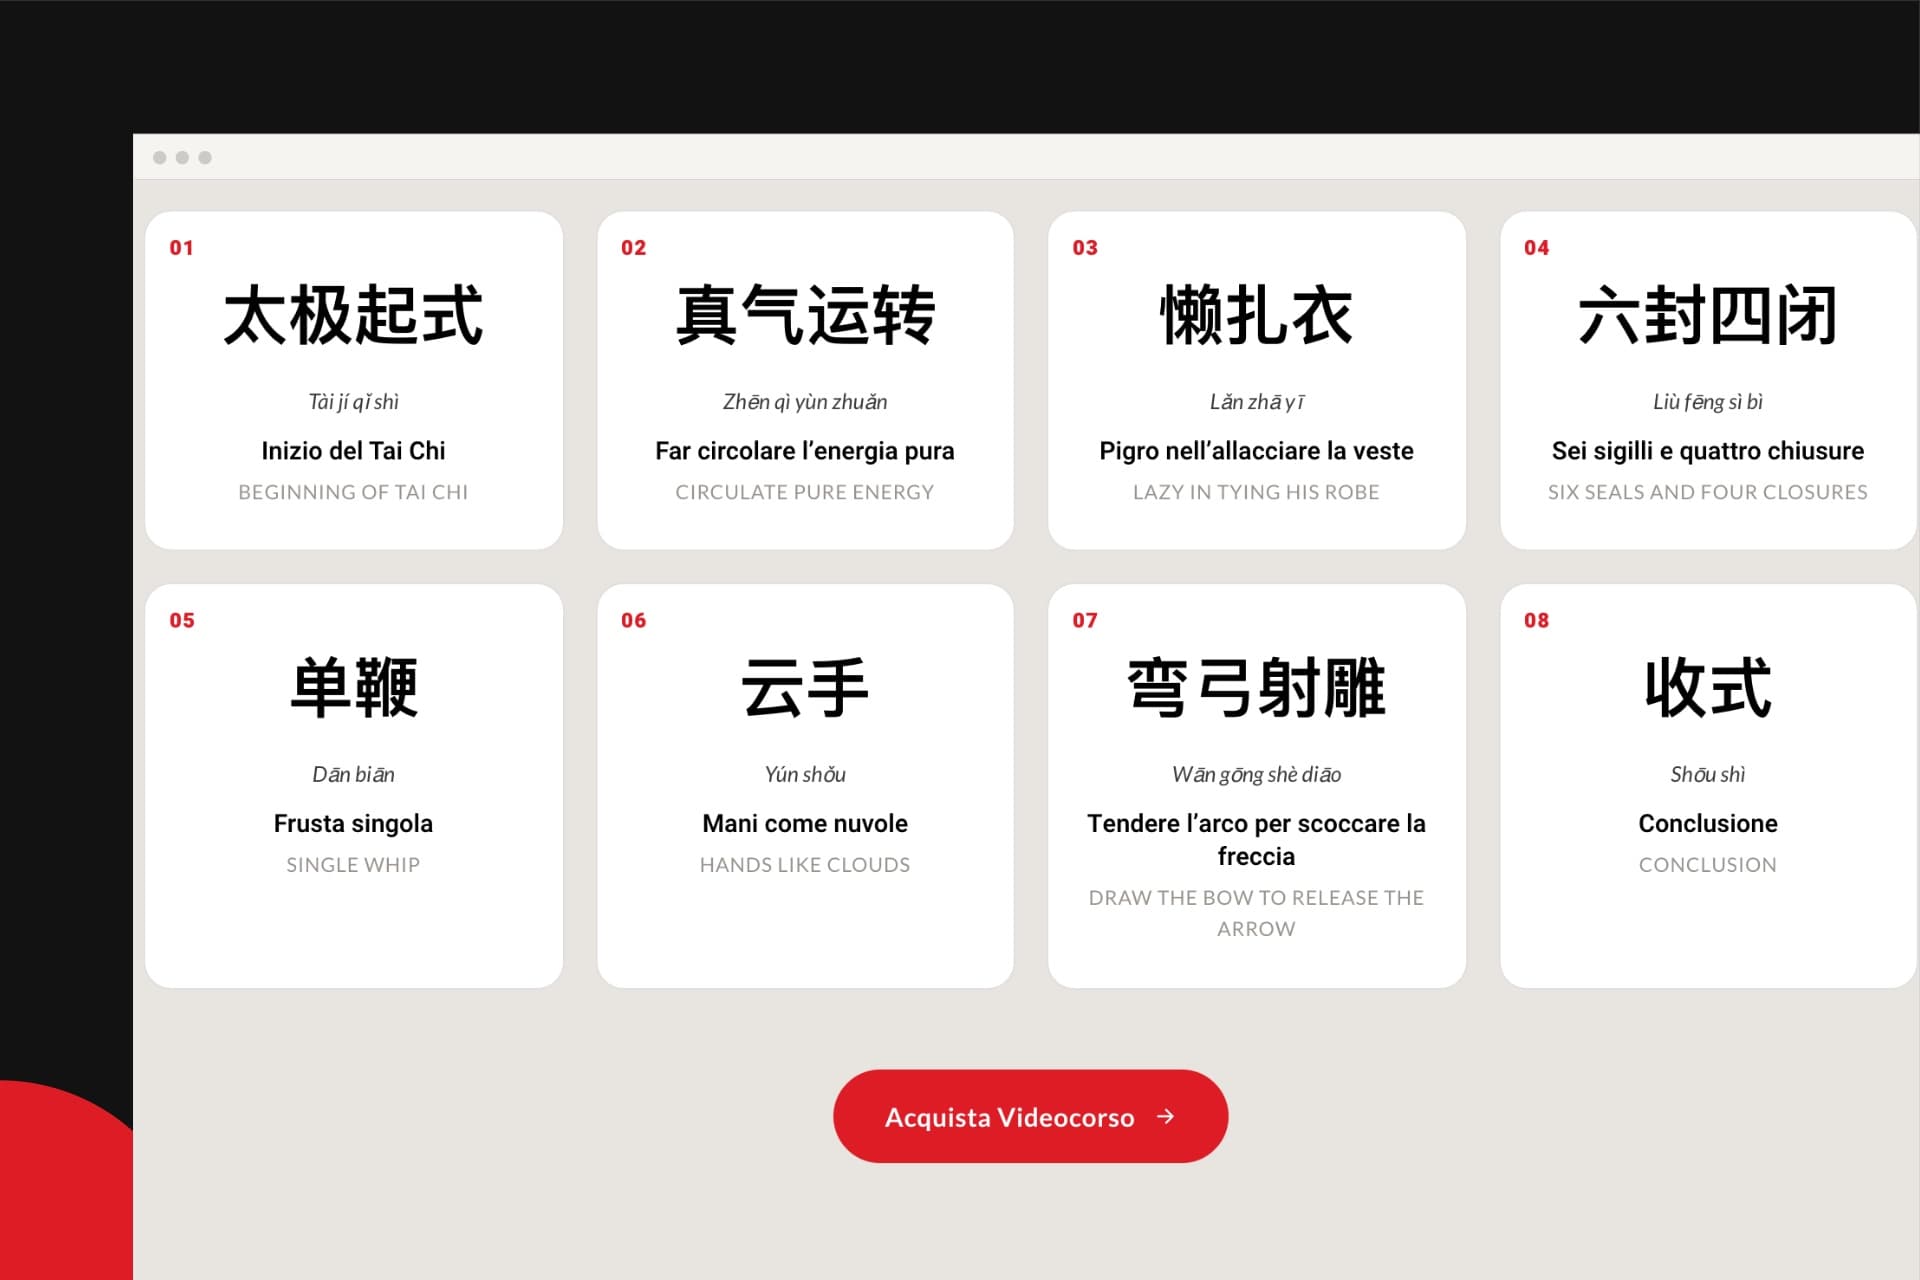Click the SINGLE WHIP English caption
The height and width of the screenshot is (1280, 1920).
(x=353, y=865)
